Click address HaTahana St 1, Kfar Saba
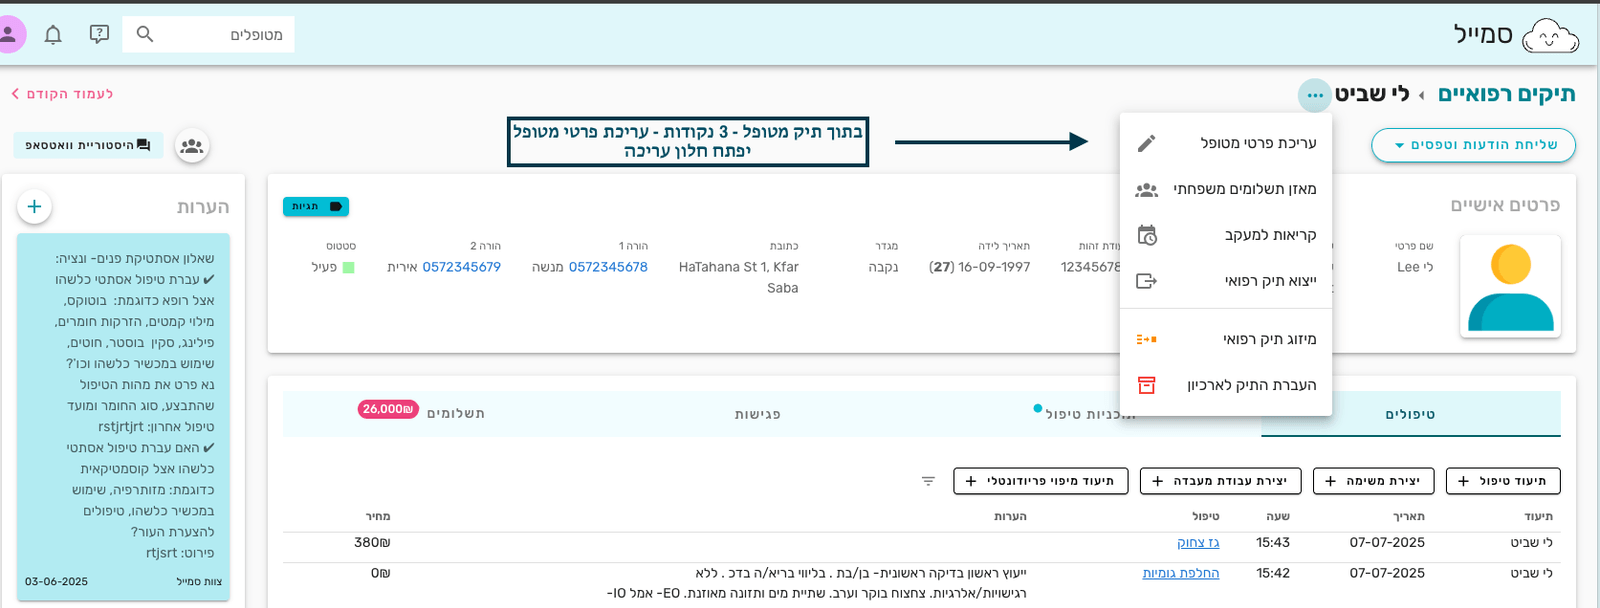The height and width of the screenshot is (608, 1600). pos(738,277)
